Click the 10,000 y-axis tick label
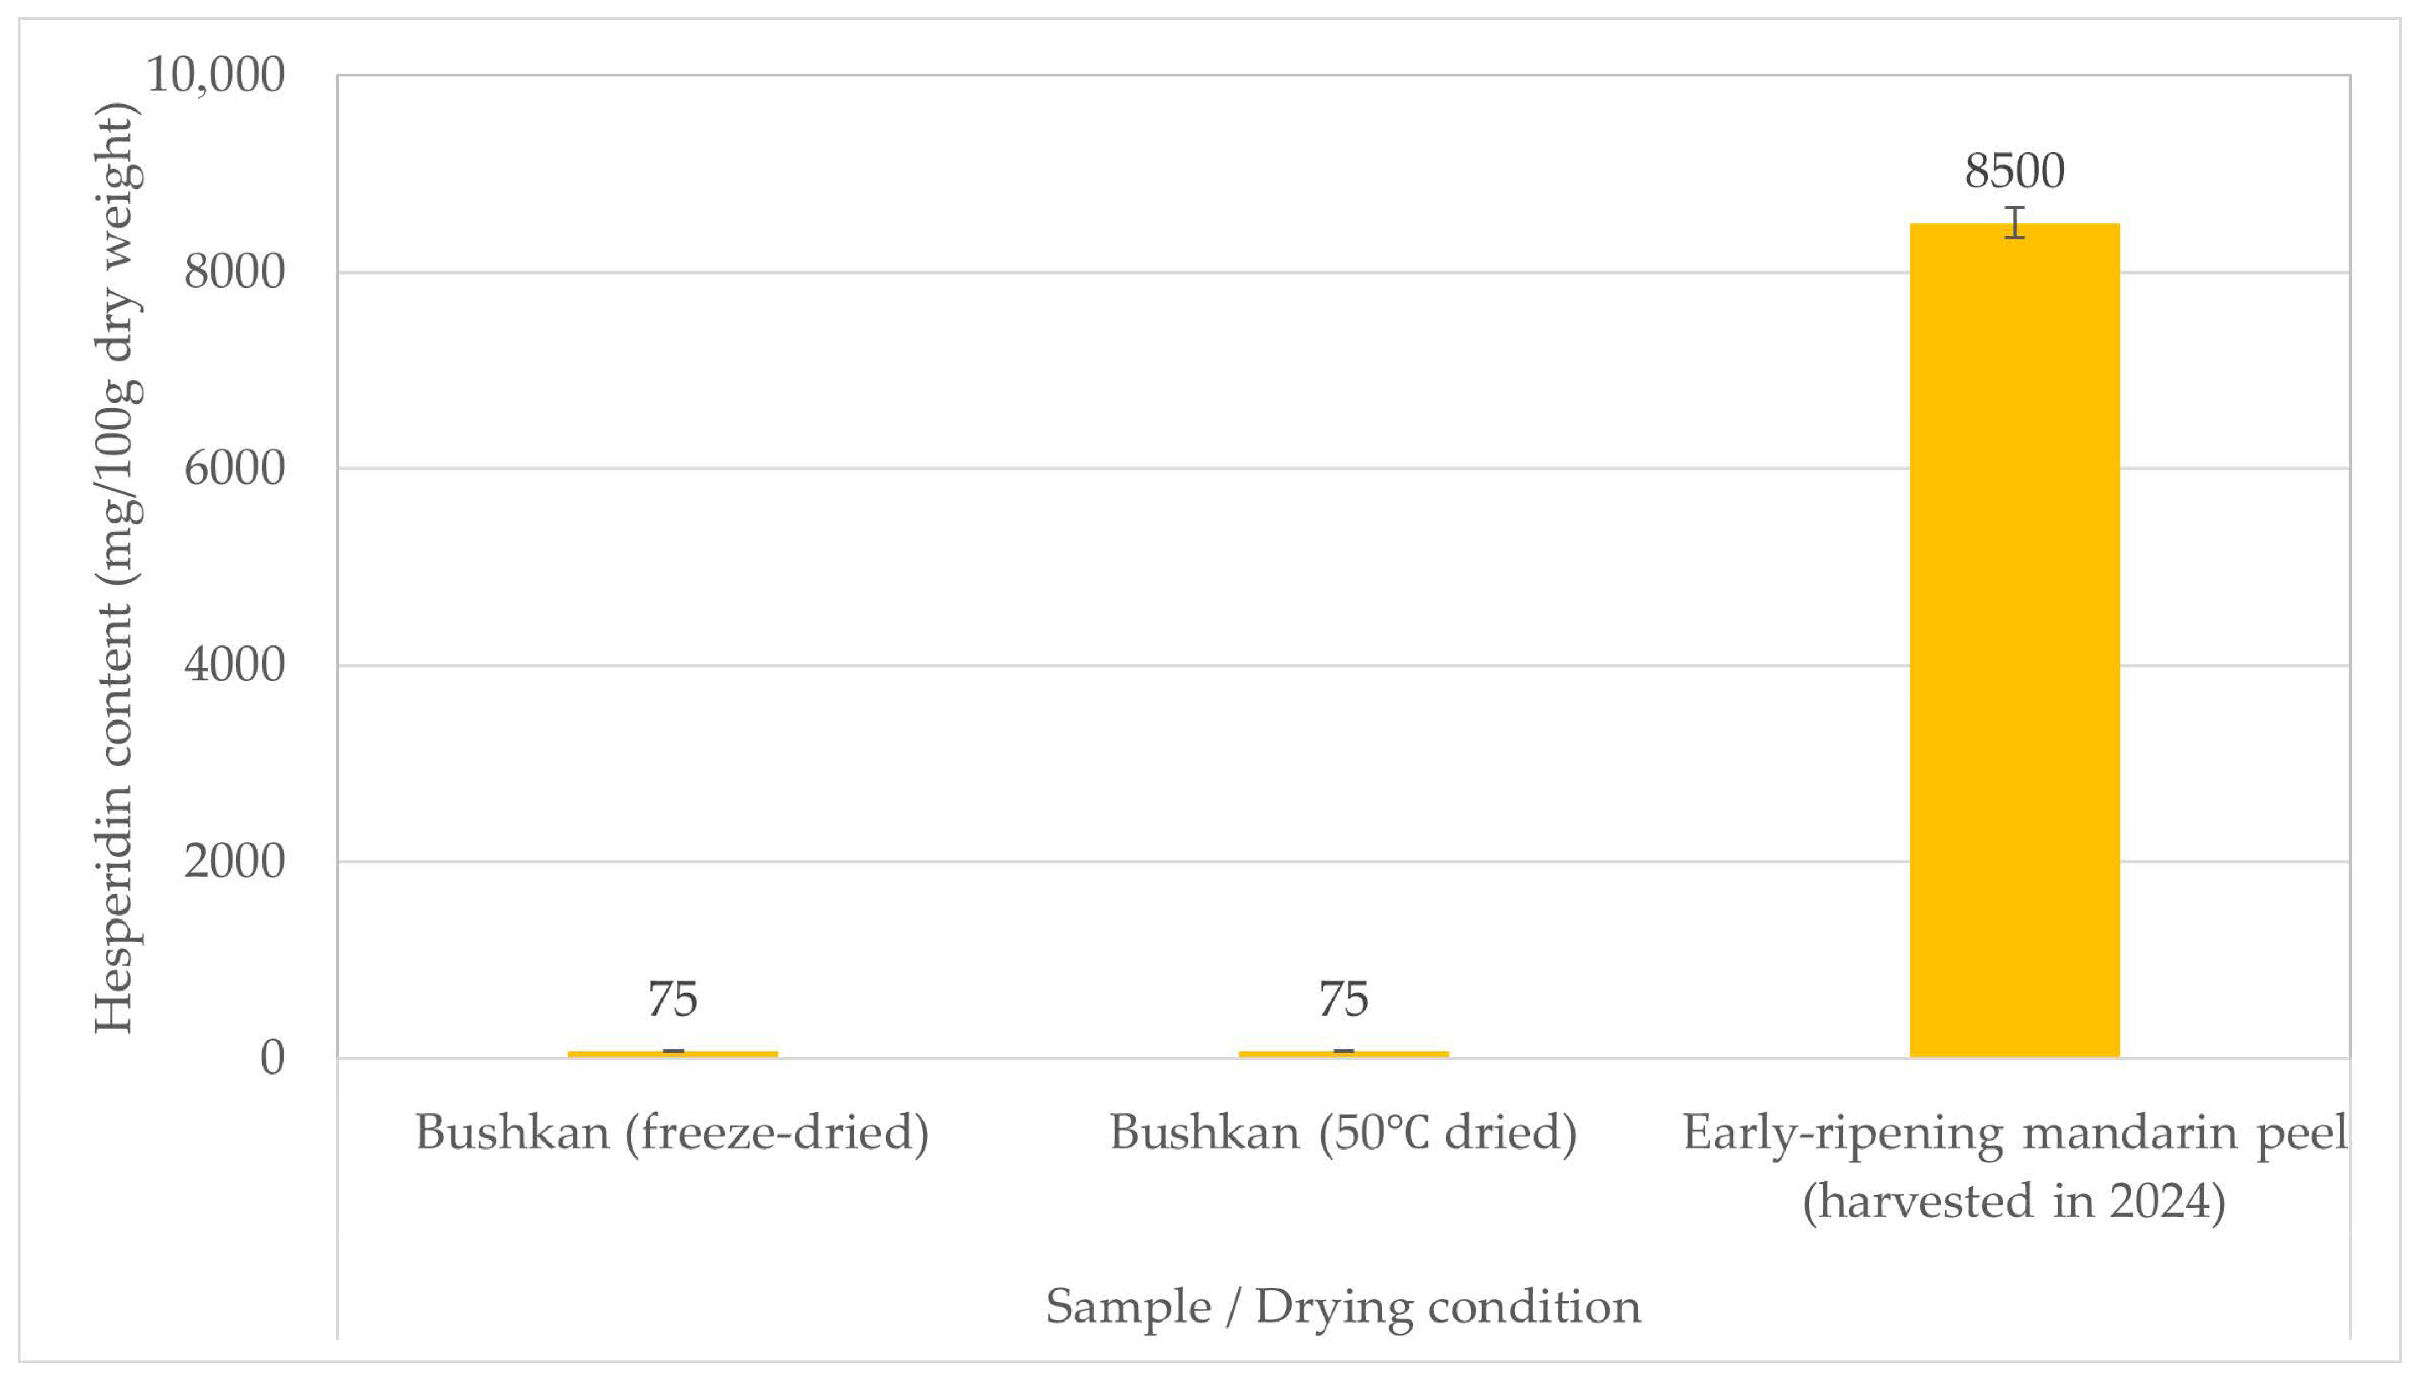The image size is (2414, 1378). (x=215, y=75)
